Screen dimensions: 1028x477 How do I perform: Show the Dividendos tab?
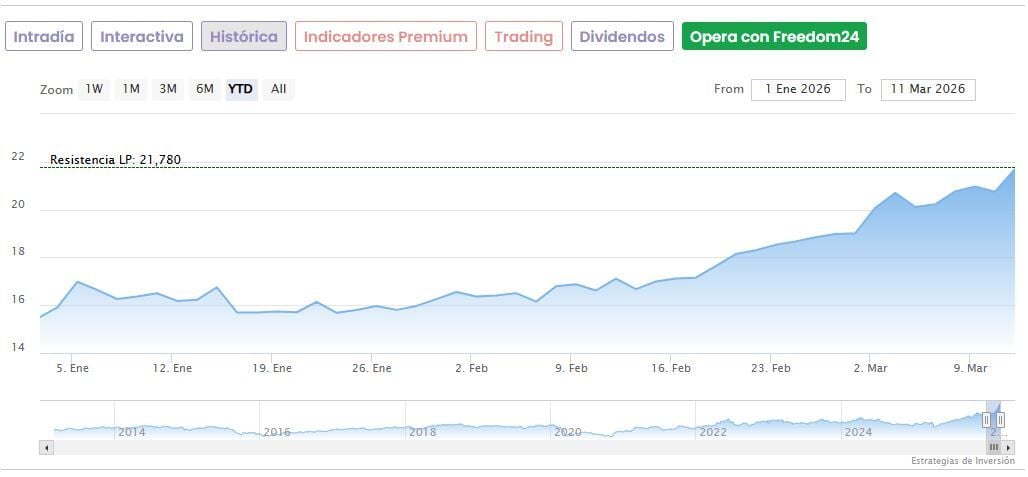[621, 37]
